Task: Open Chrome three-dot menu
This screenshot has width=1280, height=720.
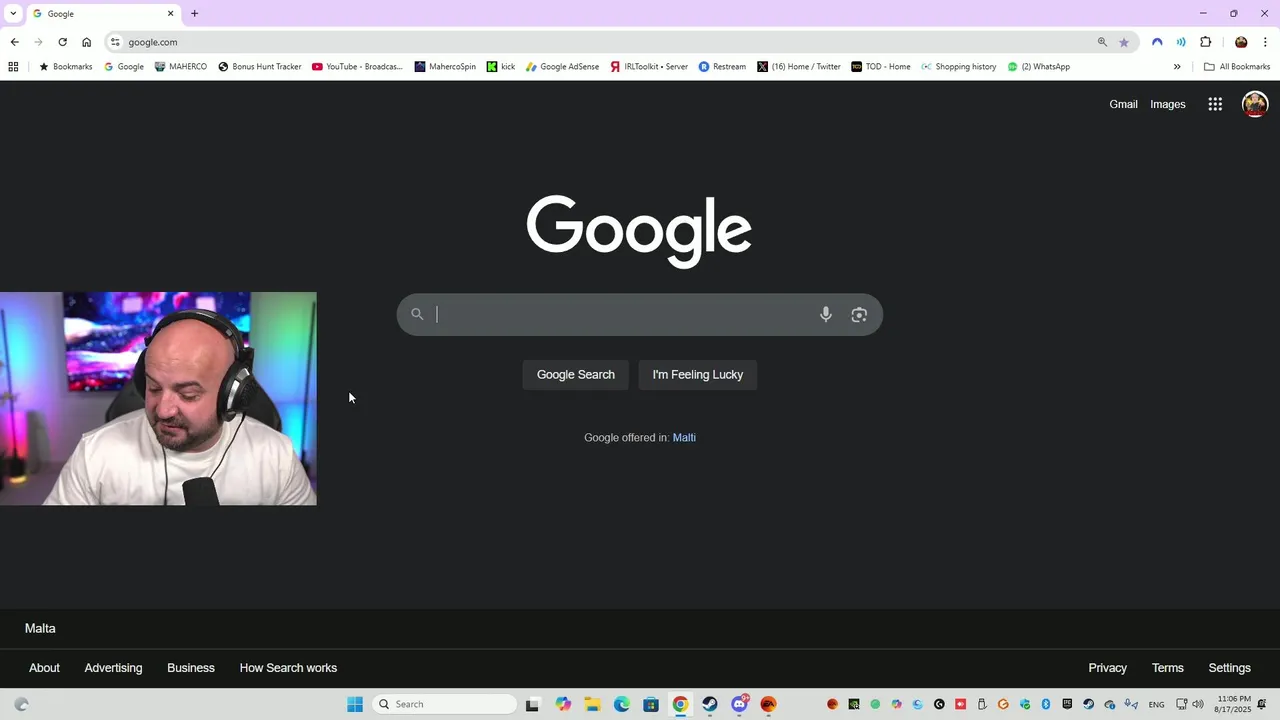Action: pyautogui.click(x=1265, y=42)
